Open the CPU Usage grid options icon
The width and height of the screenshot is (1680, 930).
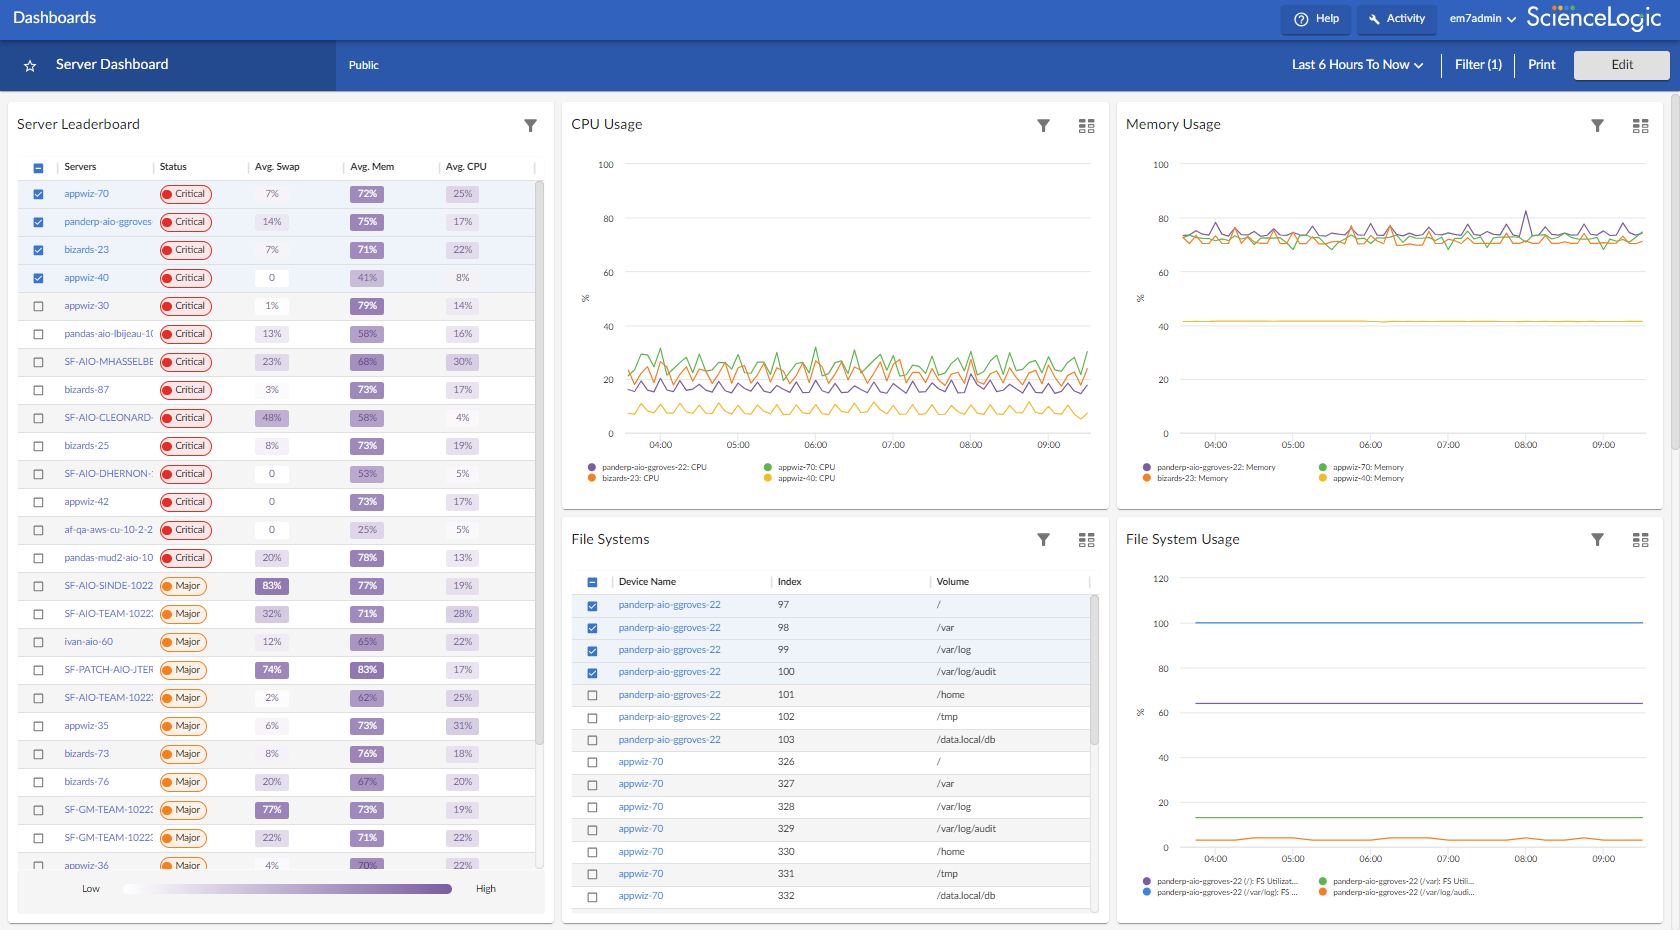[1086, 126]
